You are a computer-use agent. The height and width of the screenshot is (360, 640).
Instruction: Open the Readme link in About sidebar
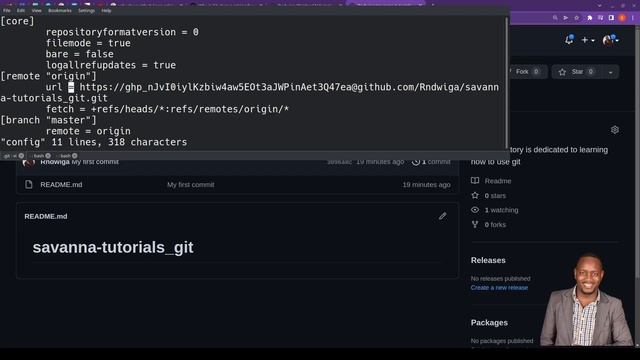tap(498, 181)
